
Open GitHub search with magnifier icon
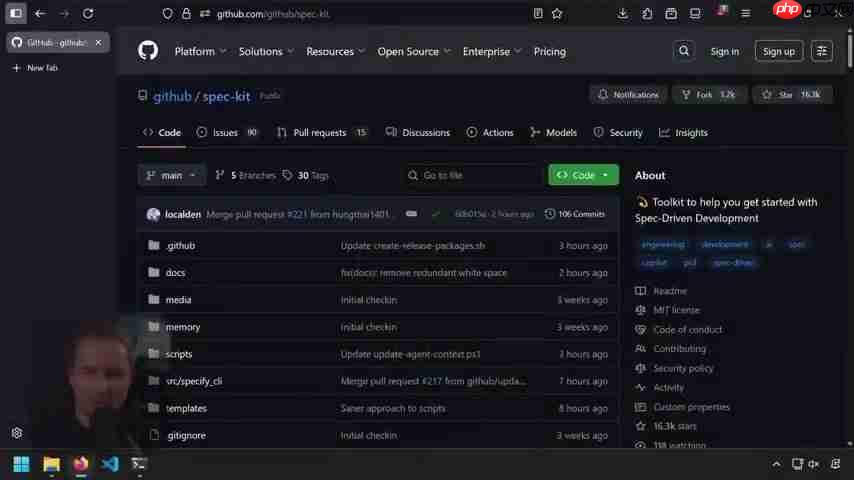(x=684, y=51)
